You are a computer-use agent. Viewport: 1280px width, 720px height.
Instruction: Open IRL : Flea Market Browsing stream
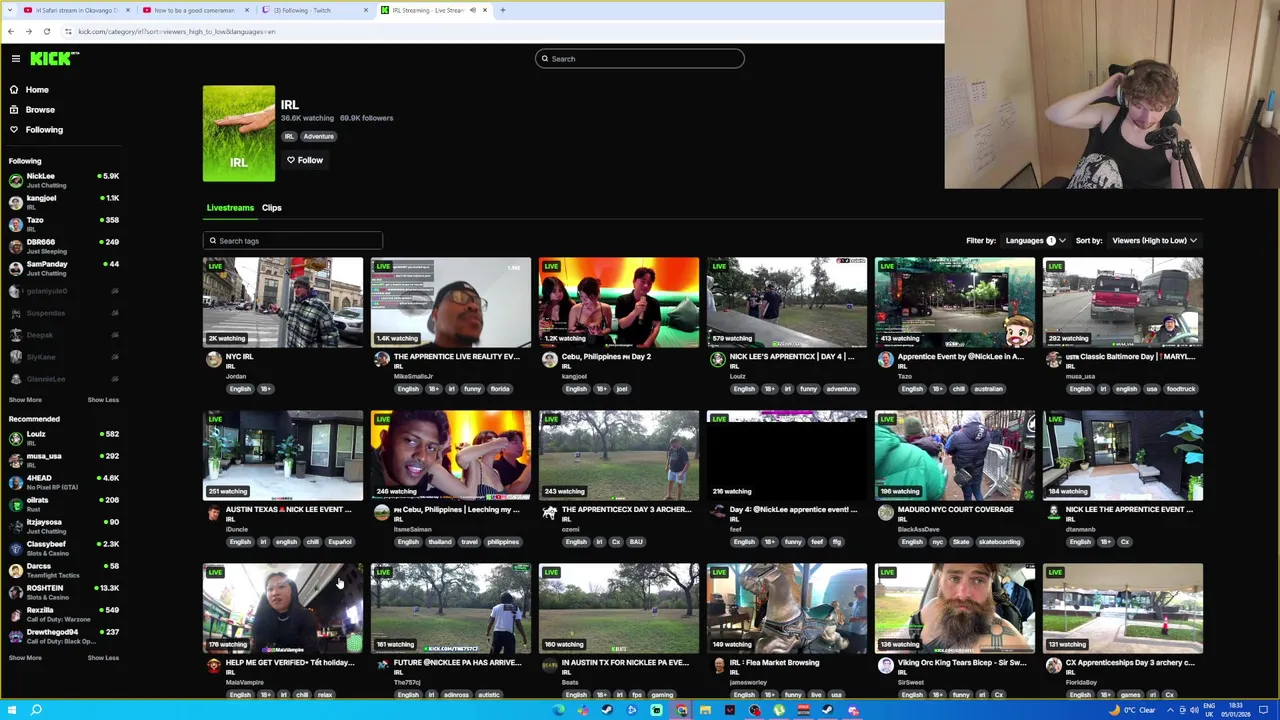787,608
